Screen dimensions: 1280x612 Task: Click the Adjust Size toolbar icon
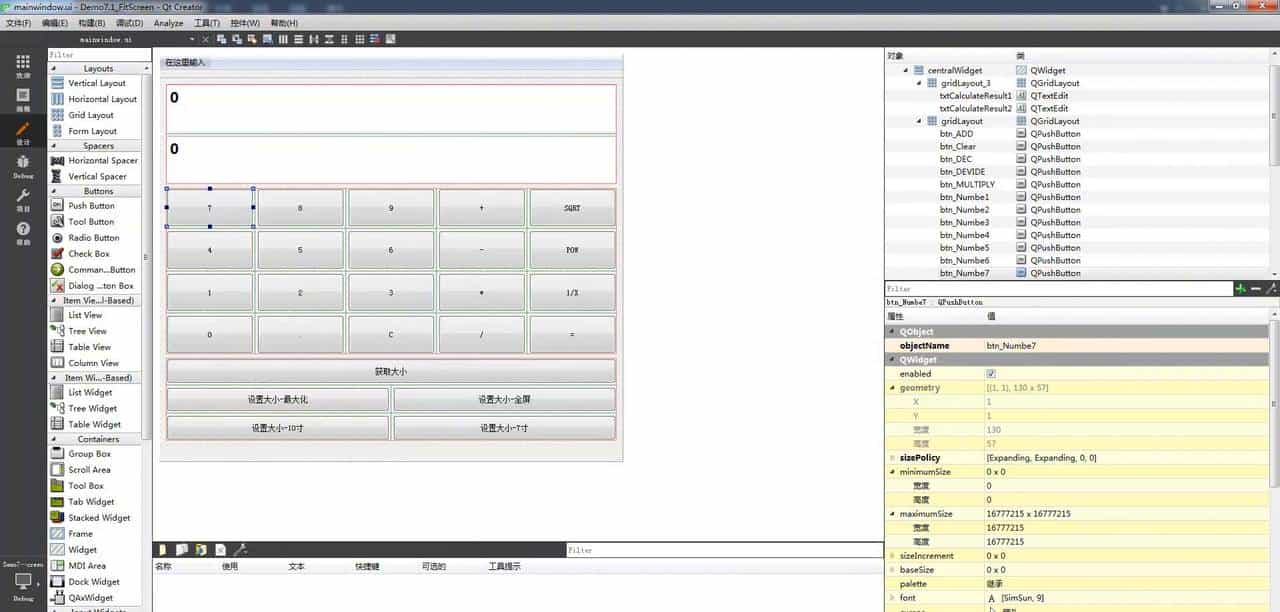[x=388, y=39]
